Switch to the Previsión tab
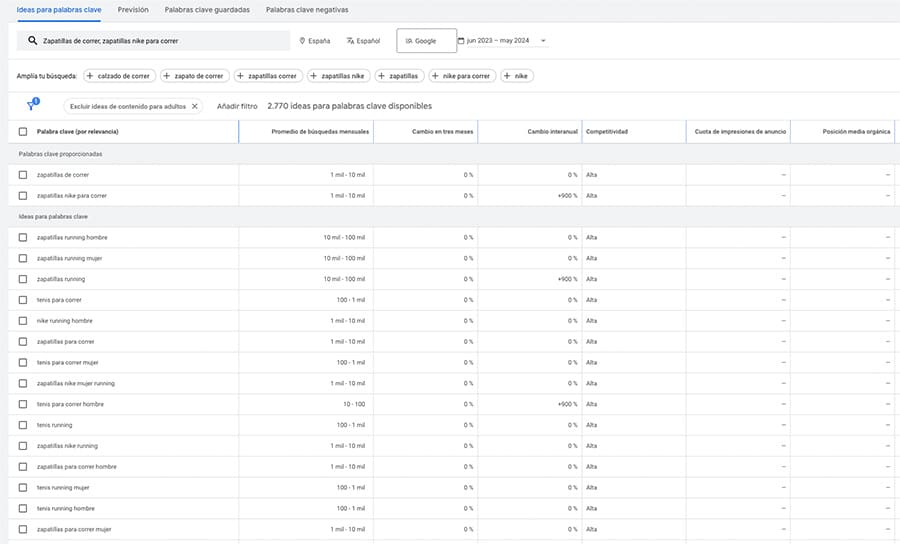The image size is (900, 544). 133,9
